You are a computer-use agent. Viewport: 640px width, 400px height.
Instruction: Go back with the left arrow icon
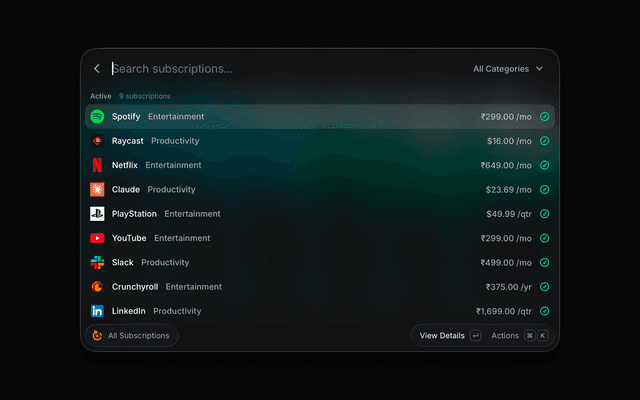(97, 69)
